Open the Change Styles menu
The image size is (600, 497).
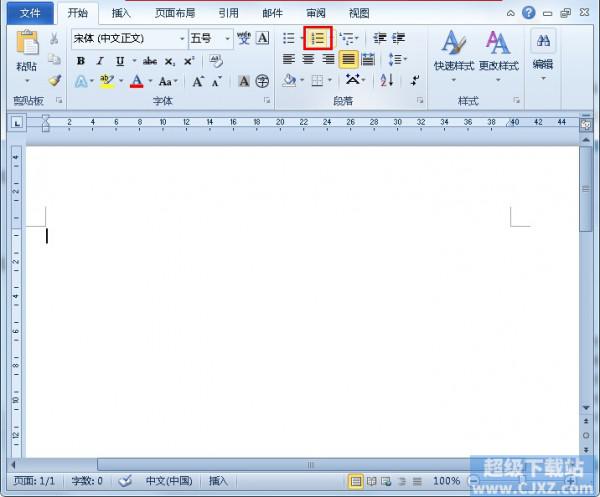pyautogui.click(x=499, y=55)
